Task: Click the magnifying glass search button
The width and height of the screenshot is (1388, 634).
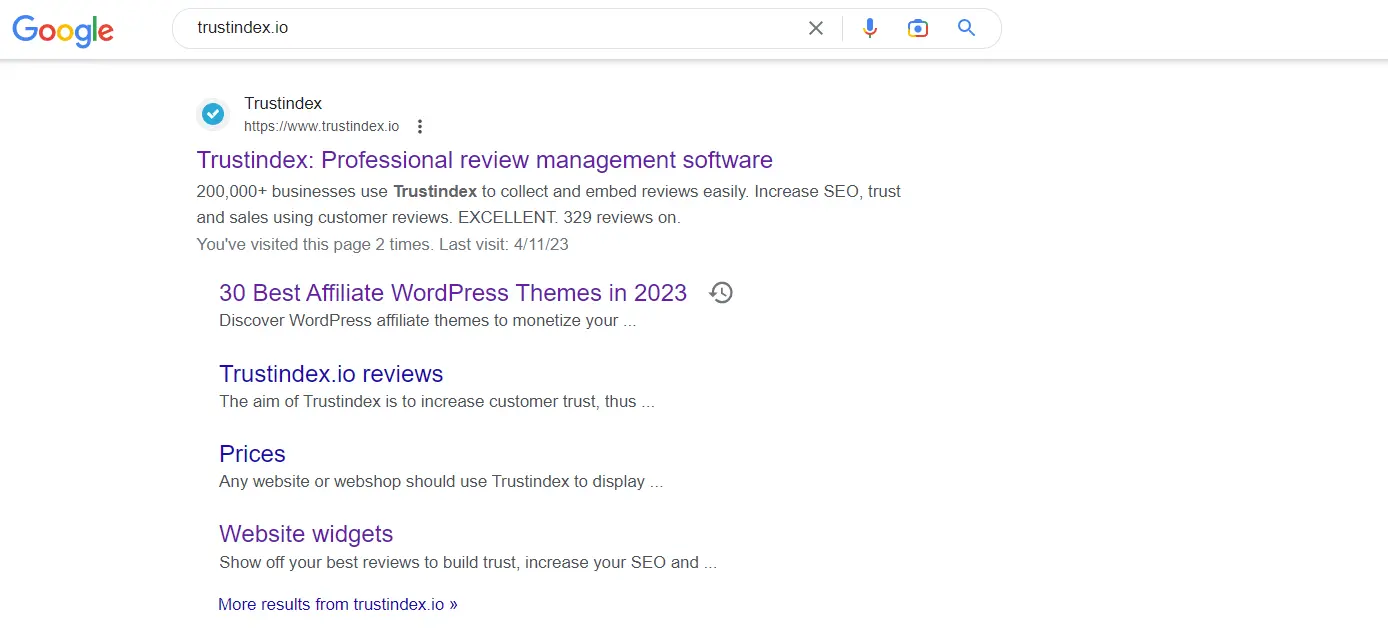Action: pos(966,28)
